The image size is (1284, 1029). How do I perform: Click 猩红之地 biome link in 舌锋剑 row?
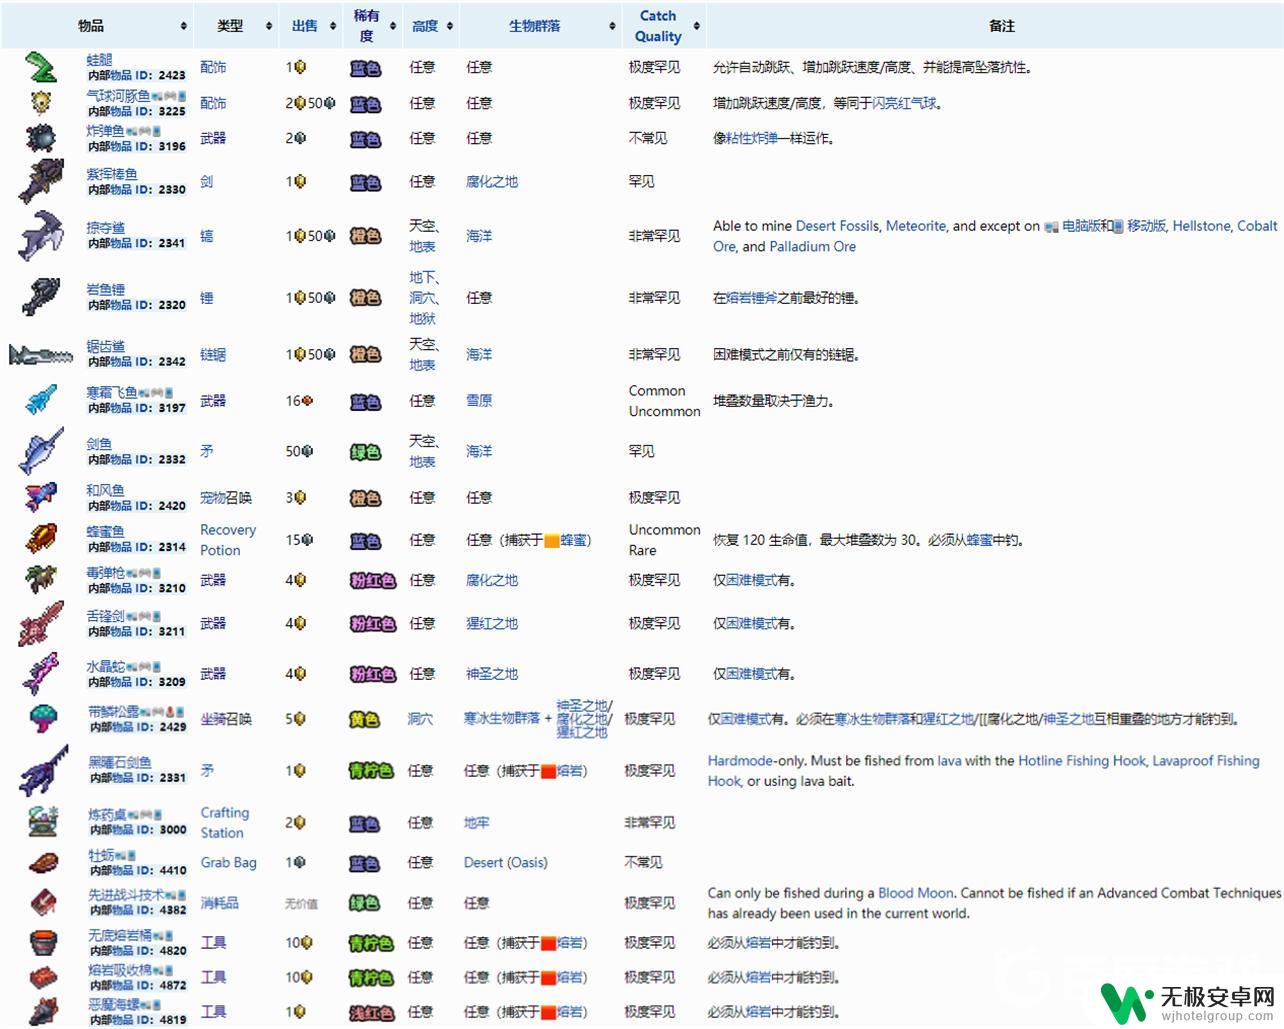pos(492,623)
